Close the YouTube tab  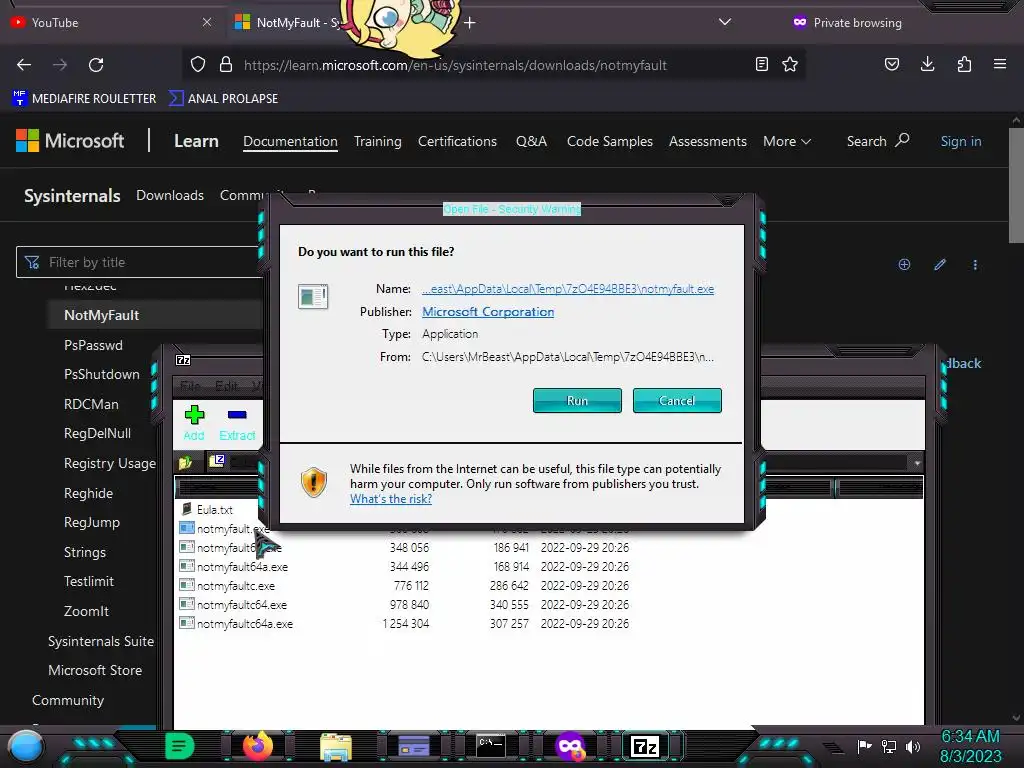pos(207,22)
